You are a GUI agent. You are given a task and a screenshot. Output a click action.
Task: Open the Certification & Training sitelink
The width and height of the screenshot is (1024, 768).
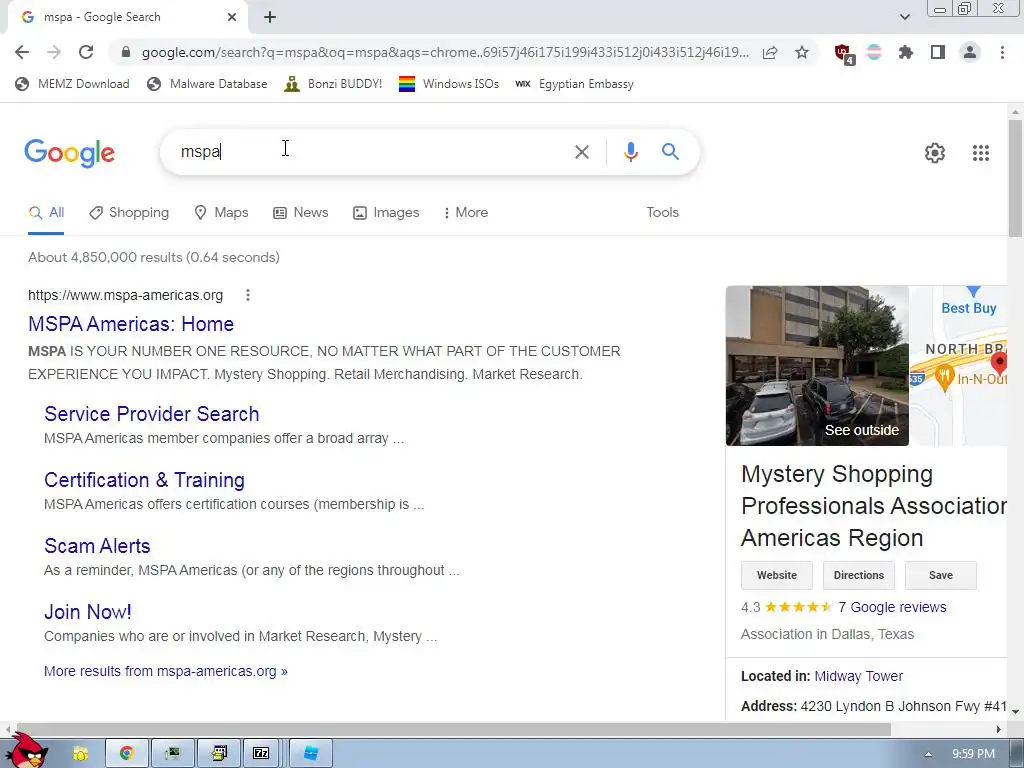144,480
